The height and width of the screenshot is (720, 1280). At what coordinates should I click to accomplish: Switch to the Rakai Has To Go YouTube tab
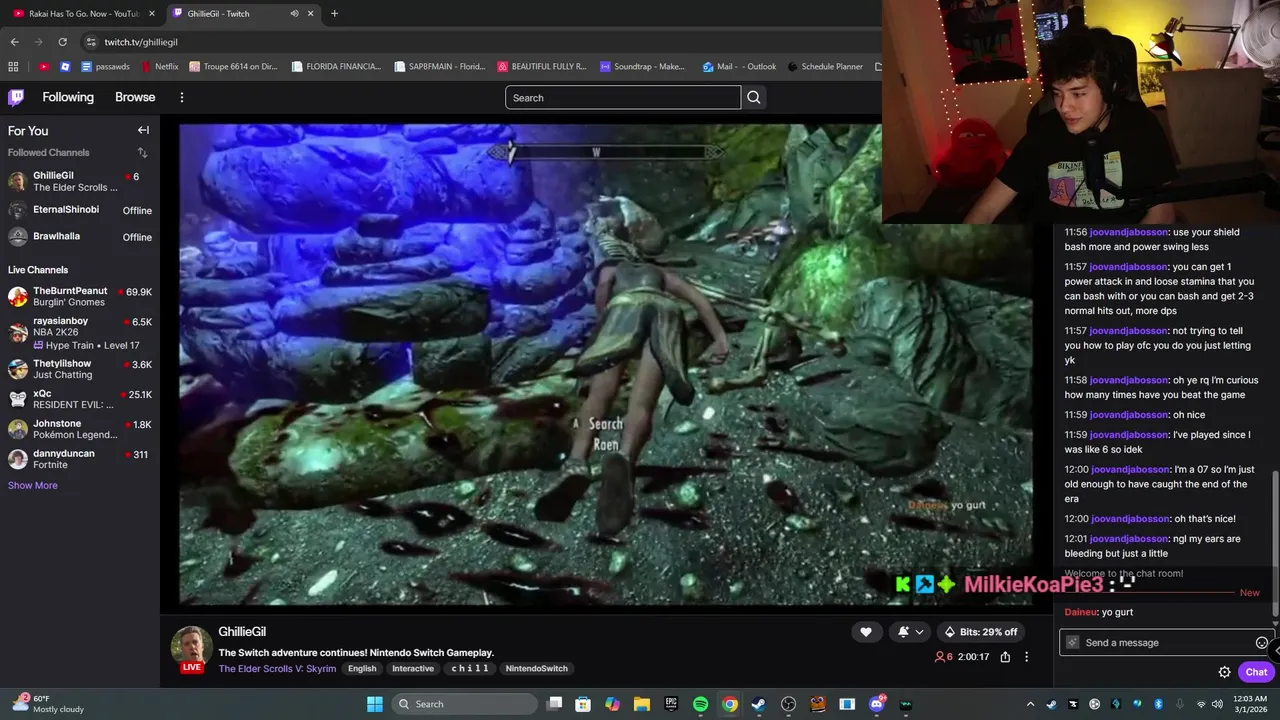[x=84, y=13]
